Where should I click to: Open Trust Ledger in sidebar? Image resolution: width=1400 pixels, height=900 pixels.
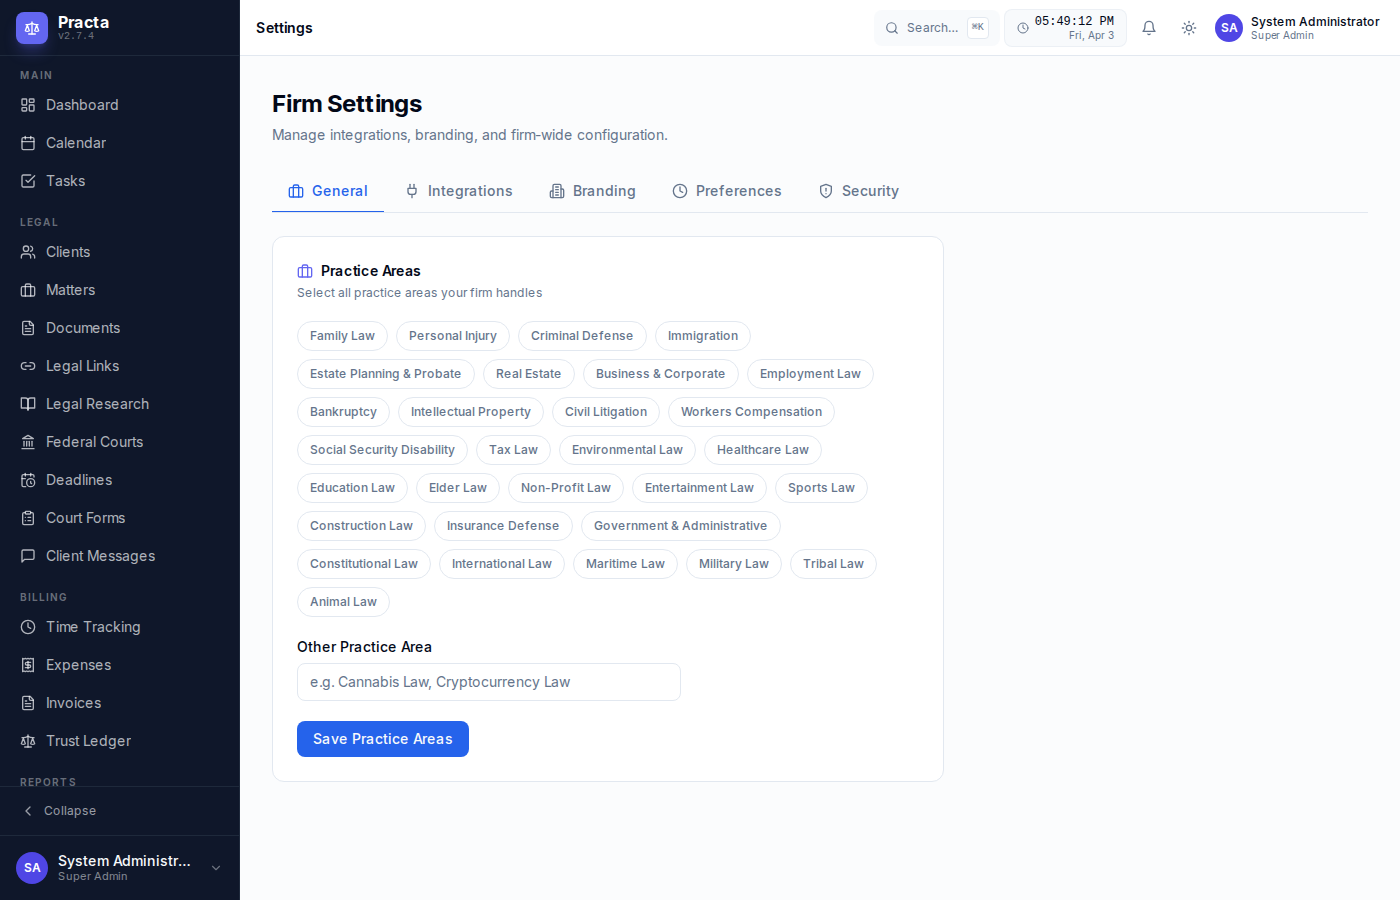[x=120, y=741]
